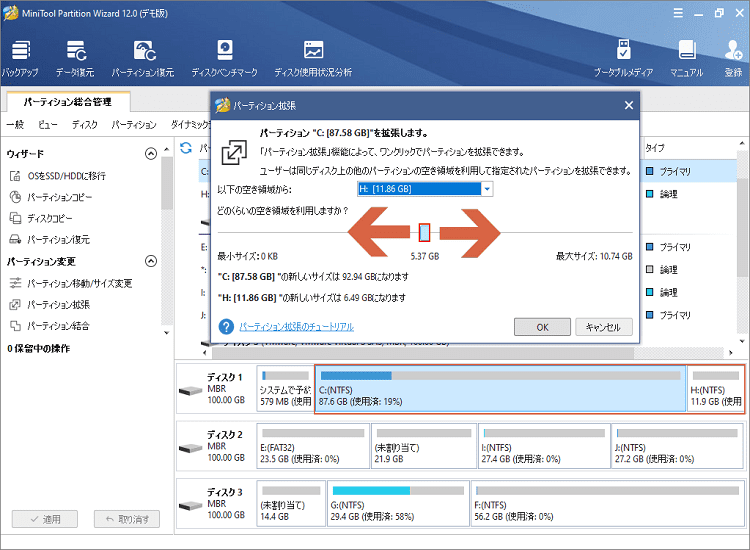Select G:(NTFS) 29.4 GB partition
The image size is (750, 550).
point(398,504)
